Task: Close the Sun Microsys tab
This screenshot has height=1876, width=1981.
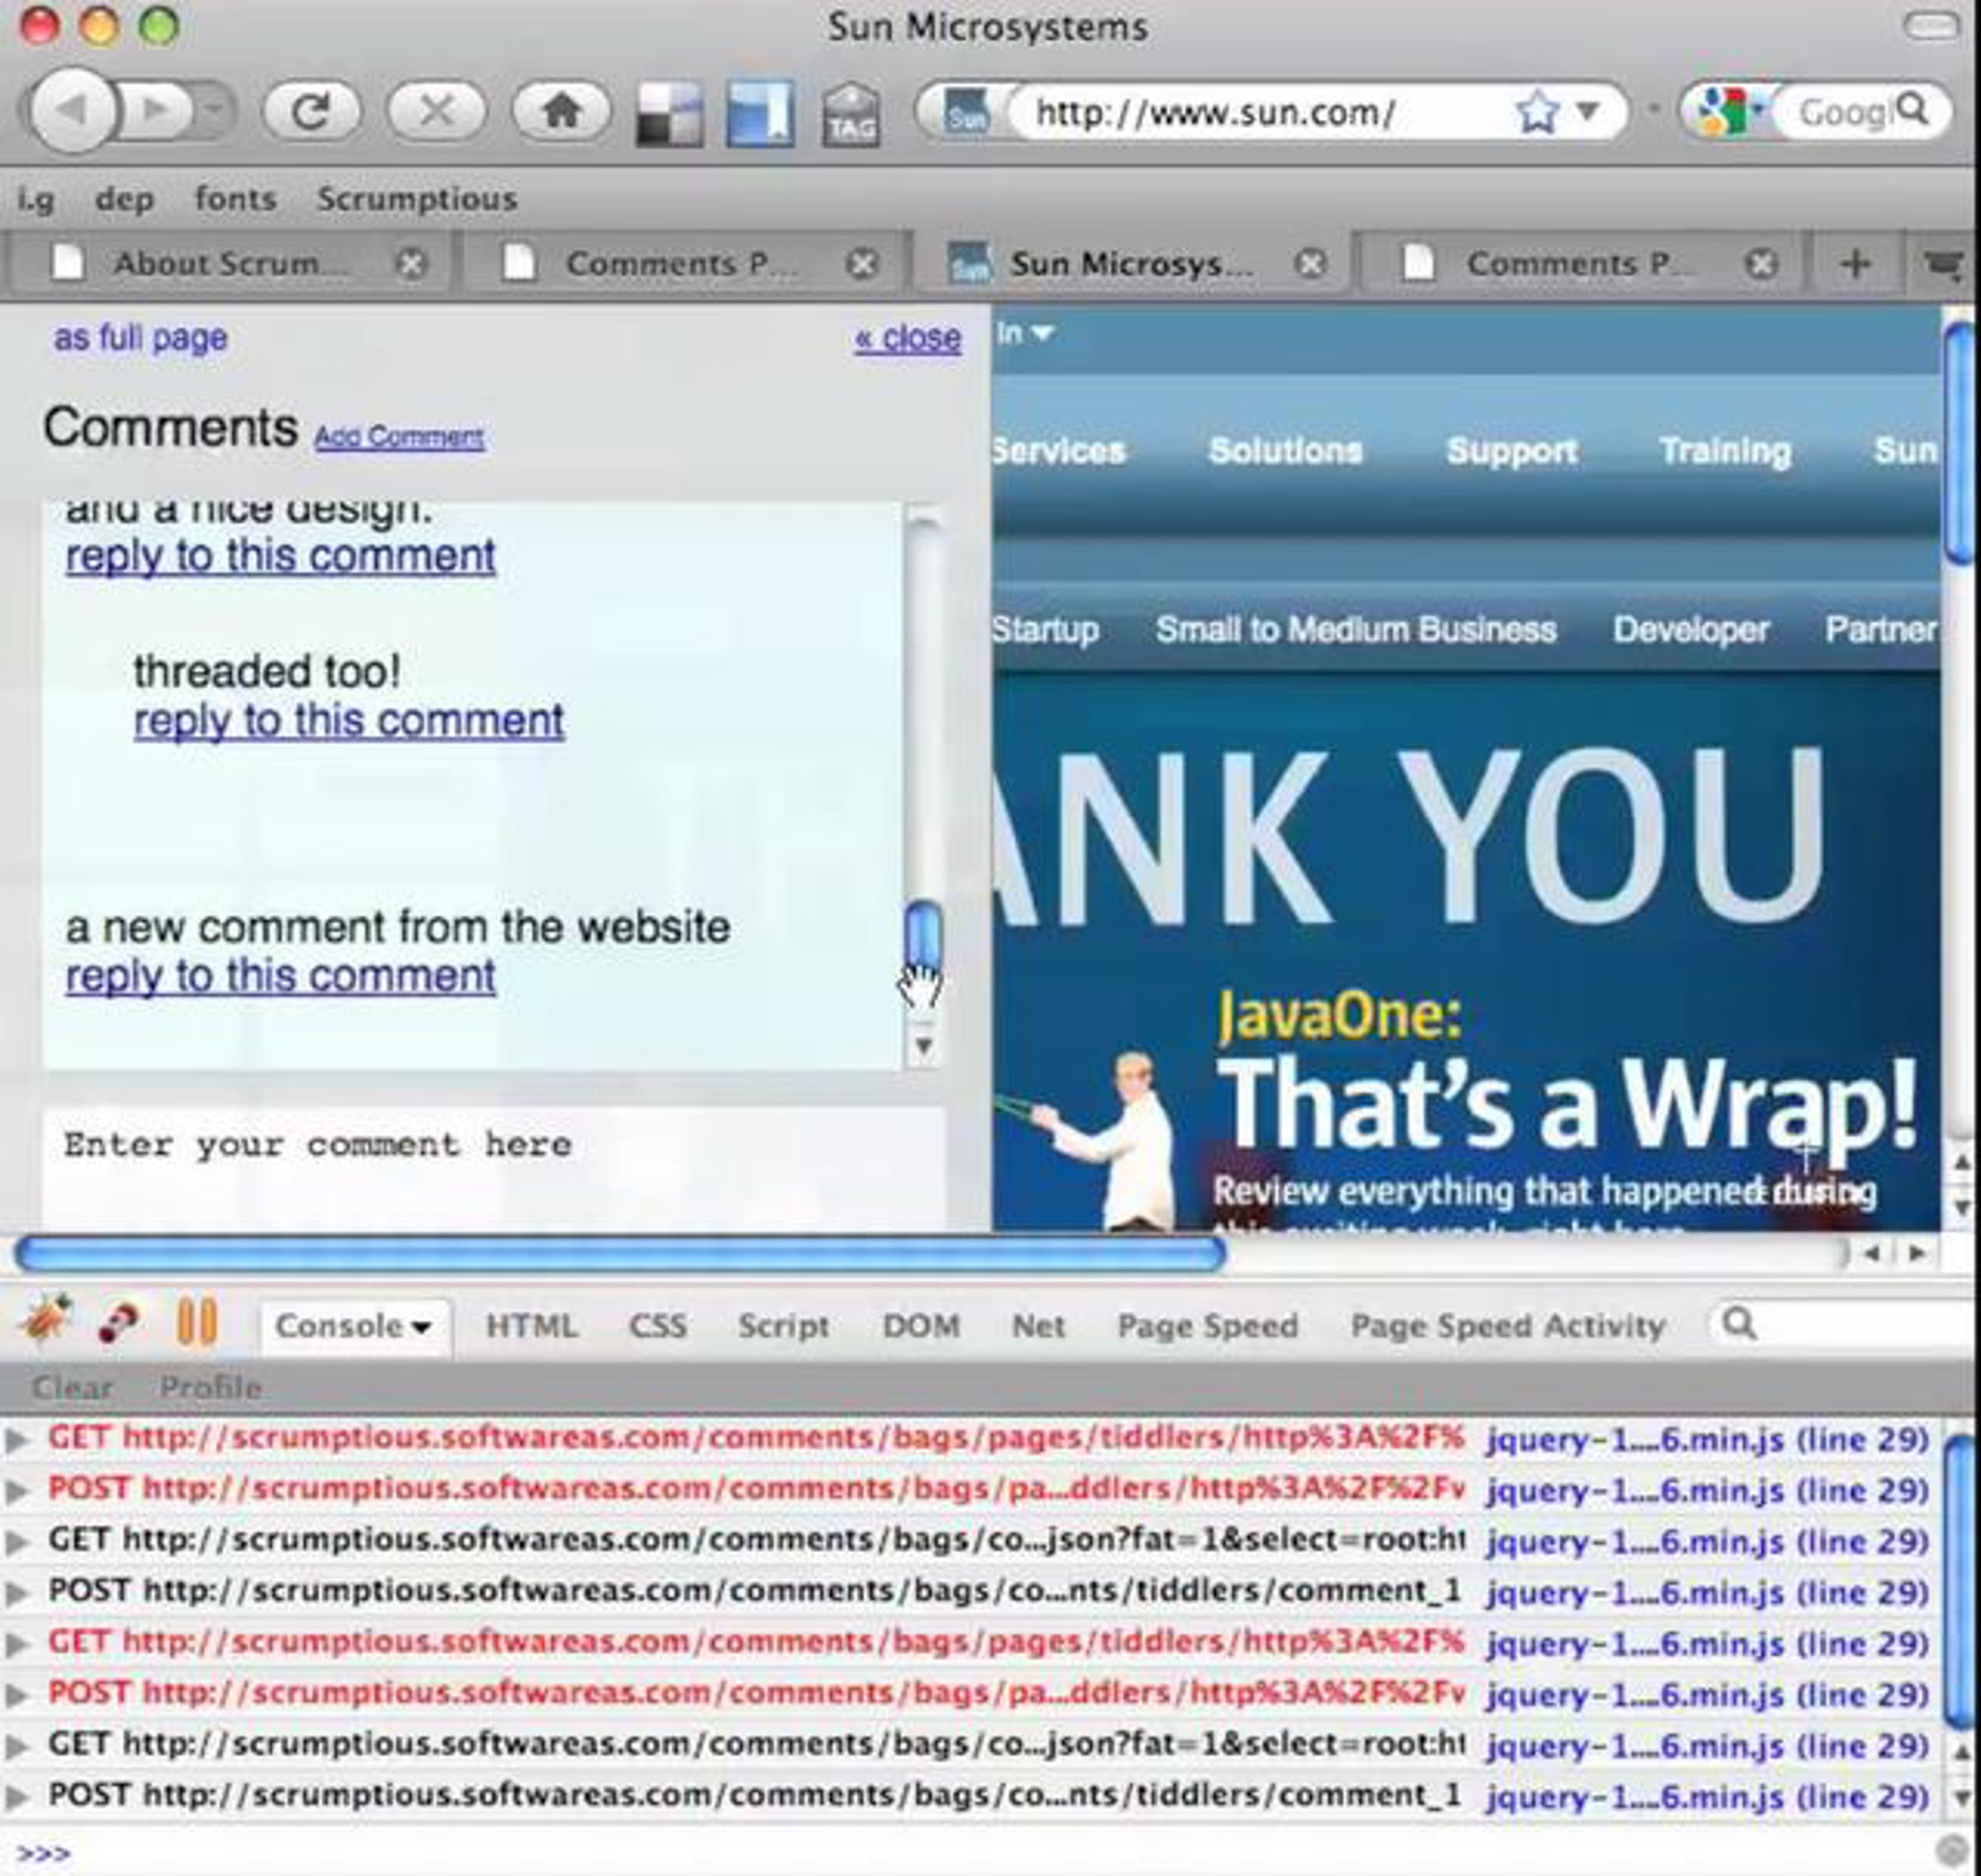Action: (x=1310, y=263)
